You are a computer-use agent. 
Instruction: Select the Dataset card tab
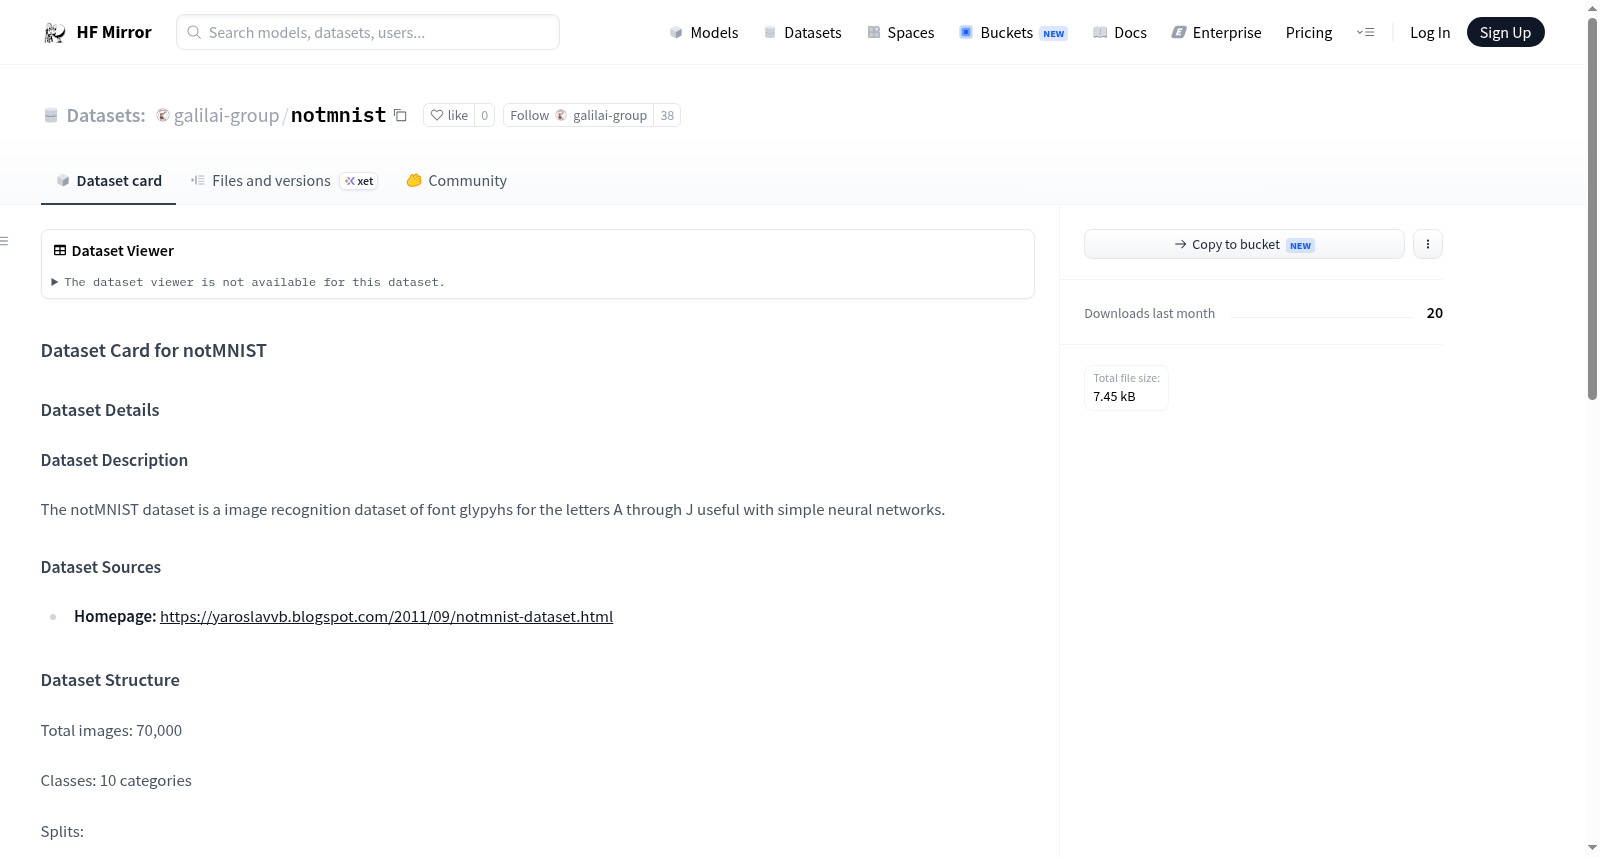pos(108,181)
